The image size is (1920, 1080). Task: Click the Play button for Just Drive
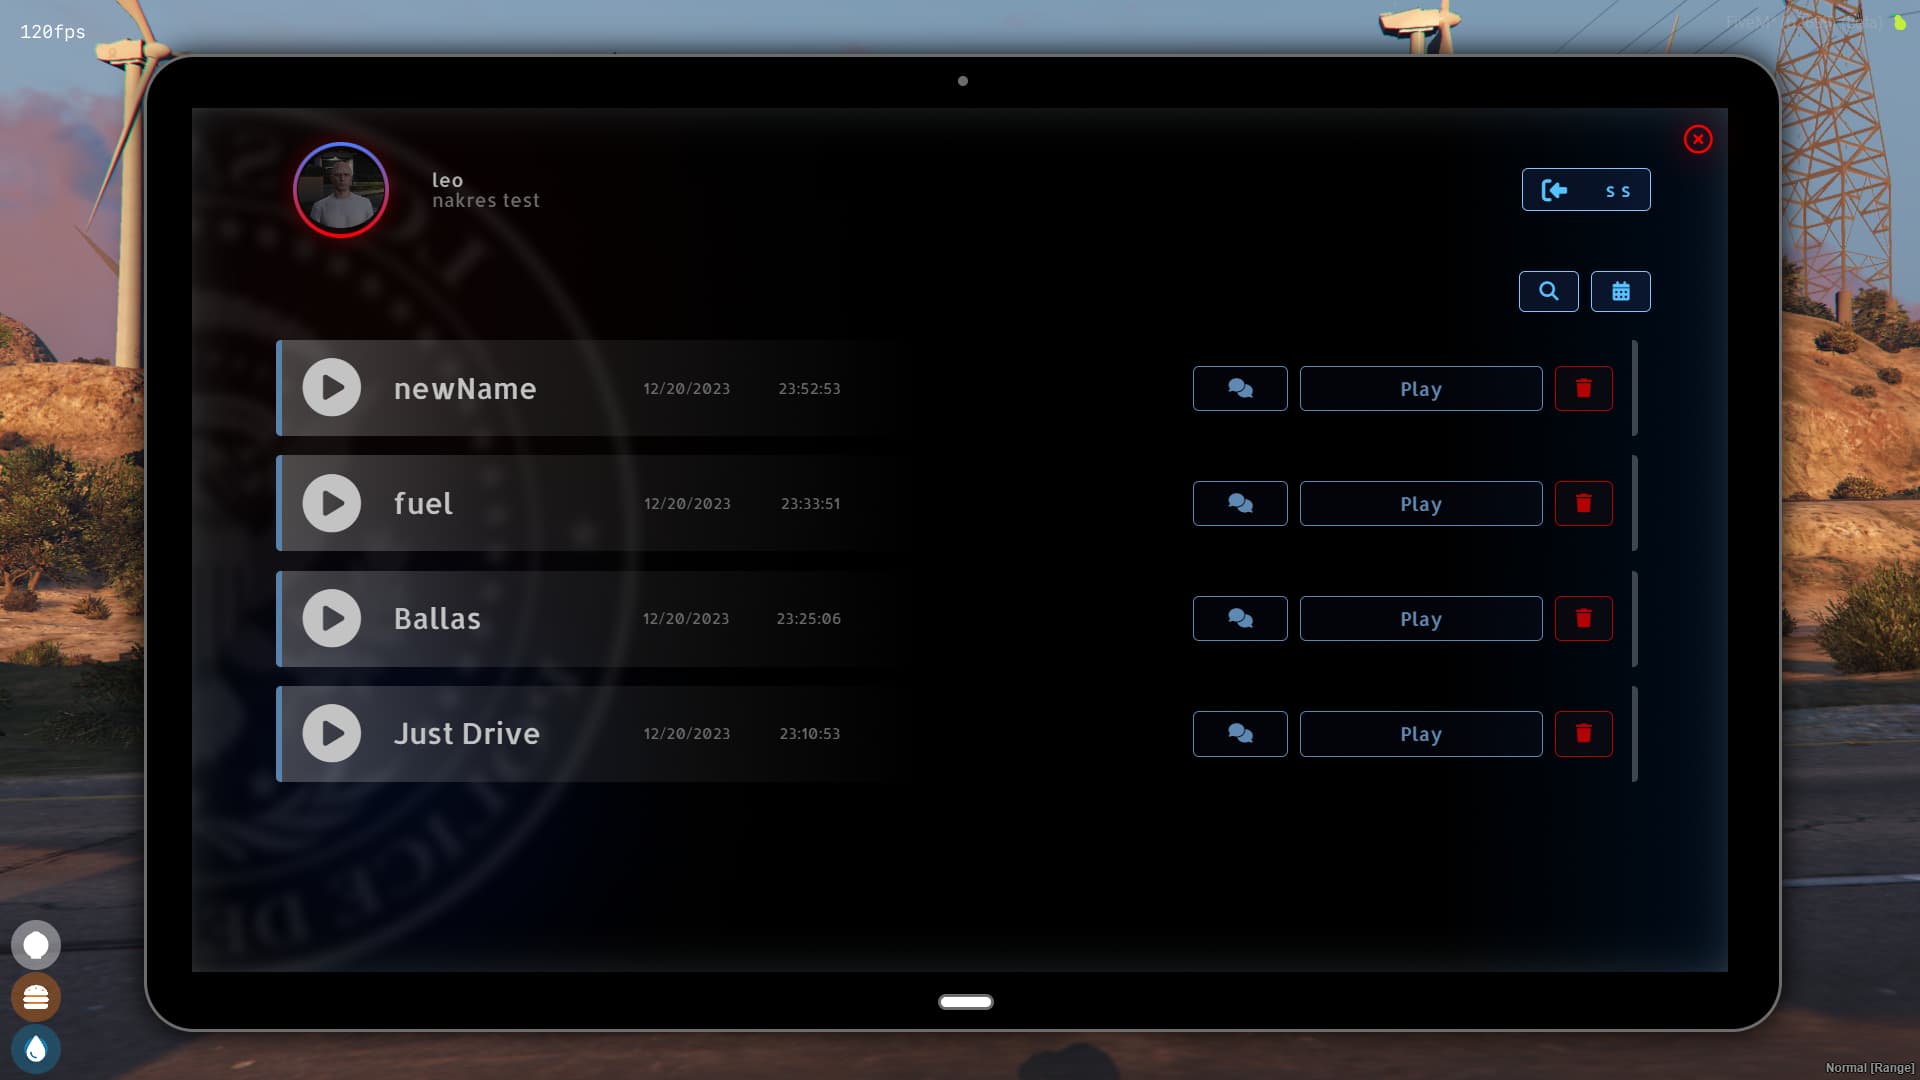1420,733
